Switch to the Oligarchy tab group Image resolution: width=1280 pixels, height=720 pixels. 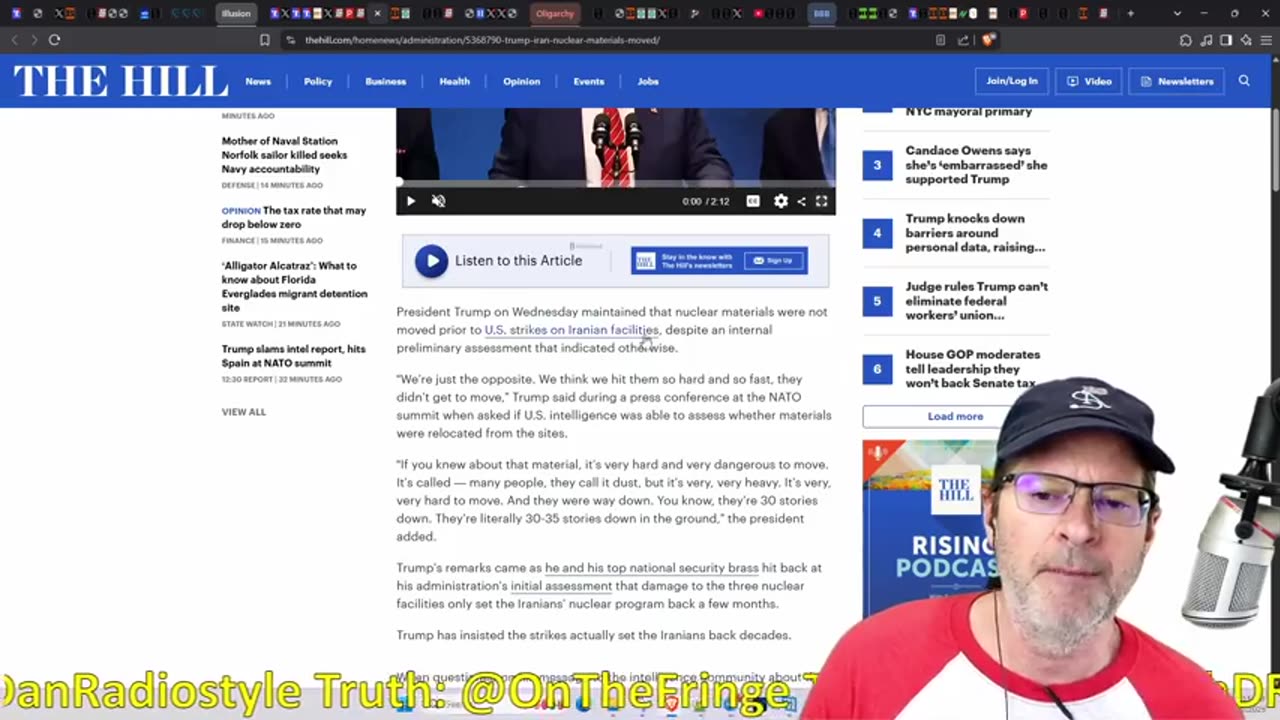(555, 14)
